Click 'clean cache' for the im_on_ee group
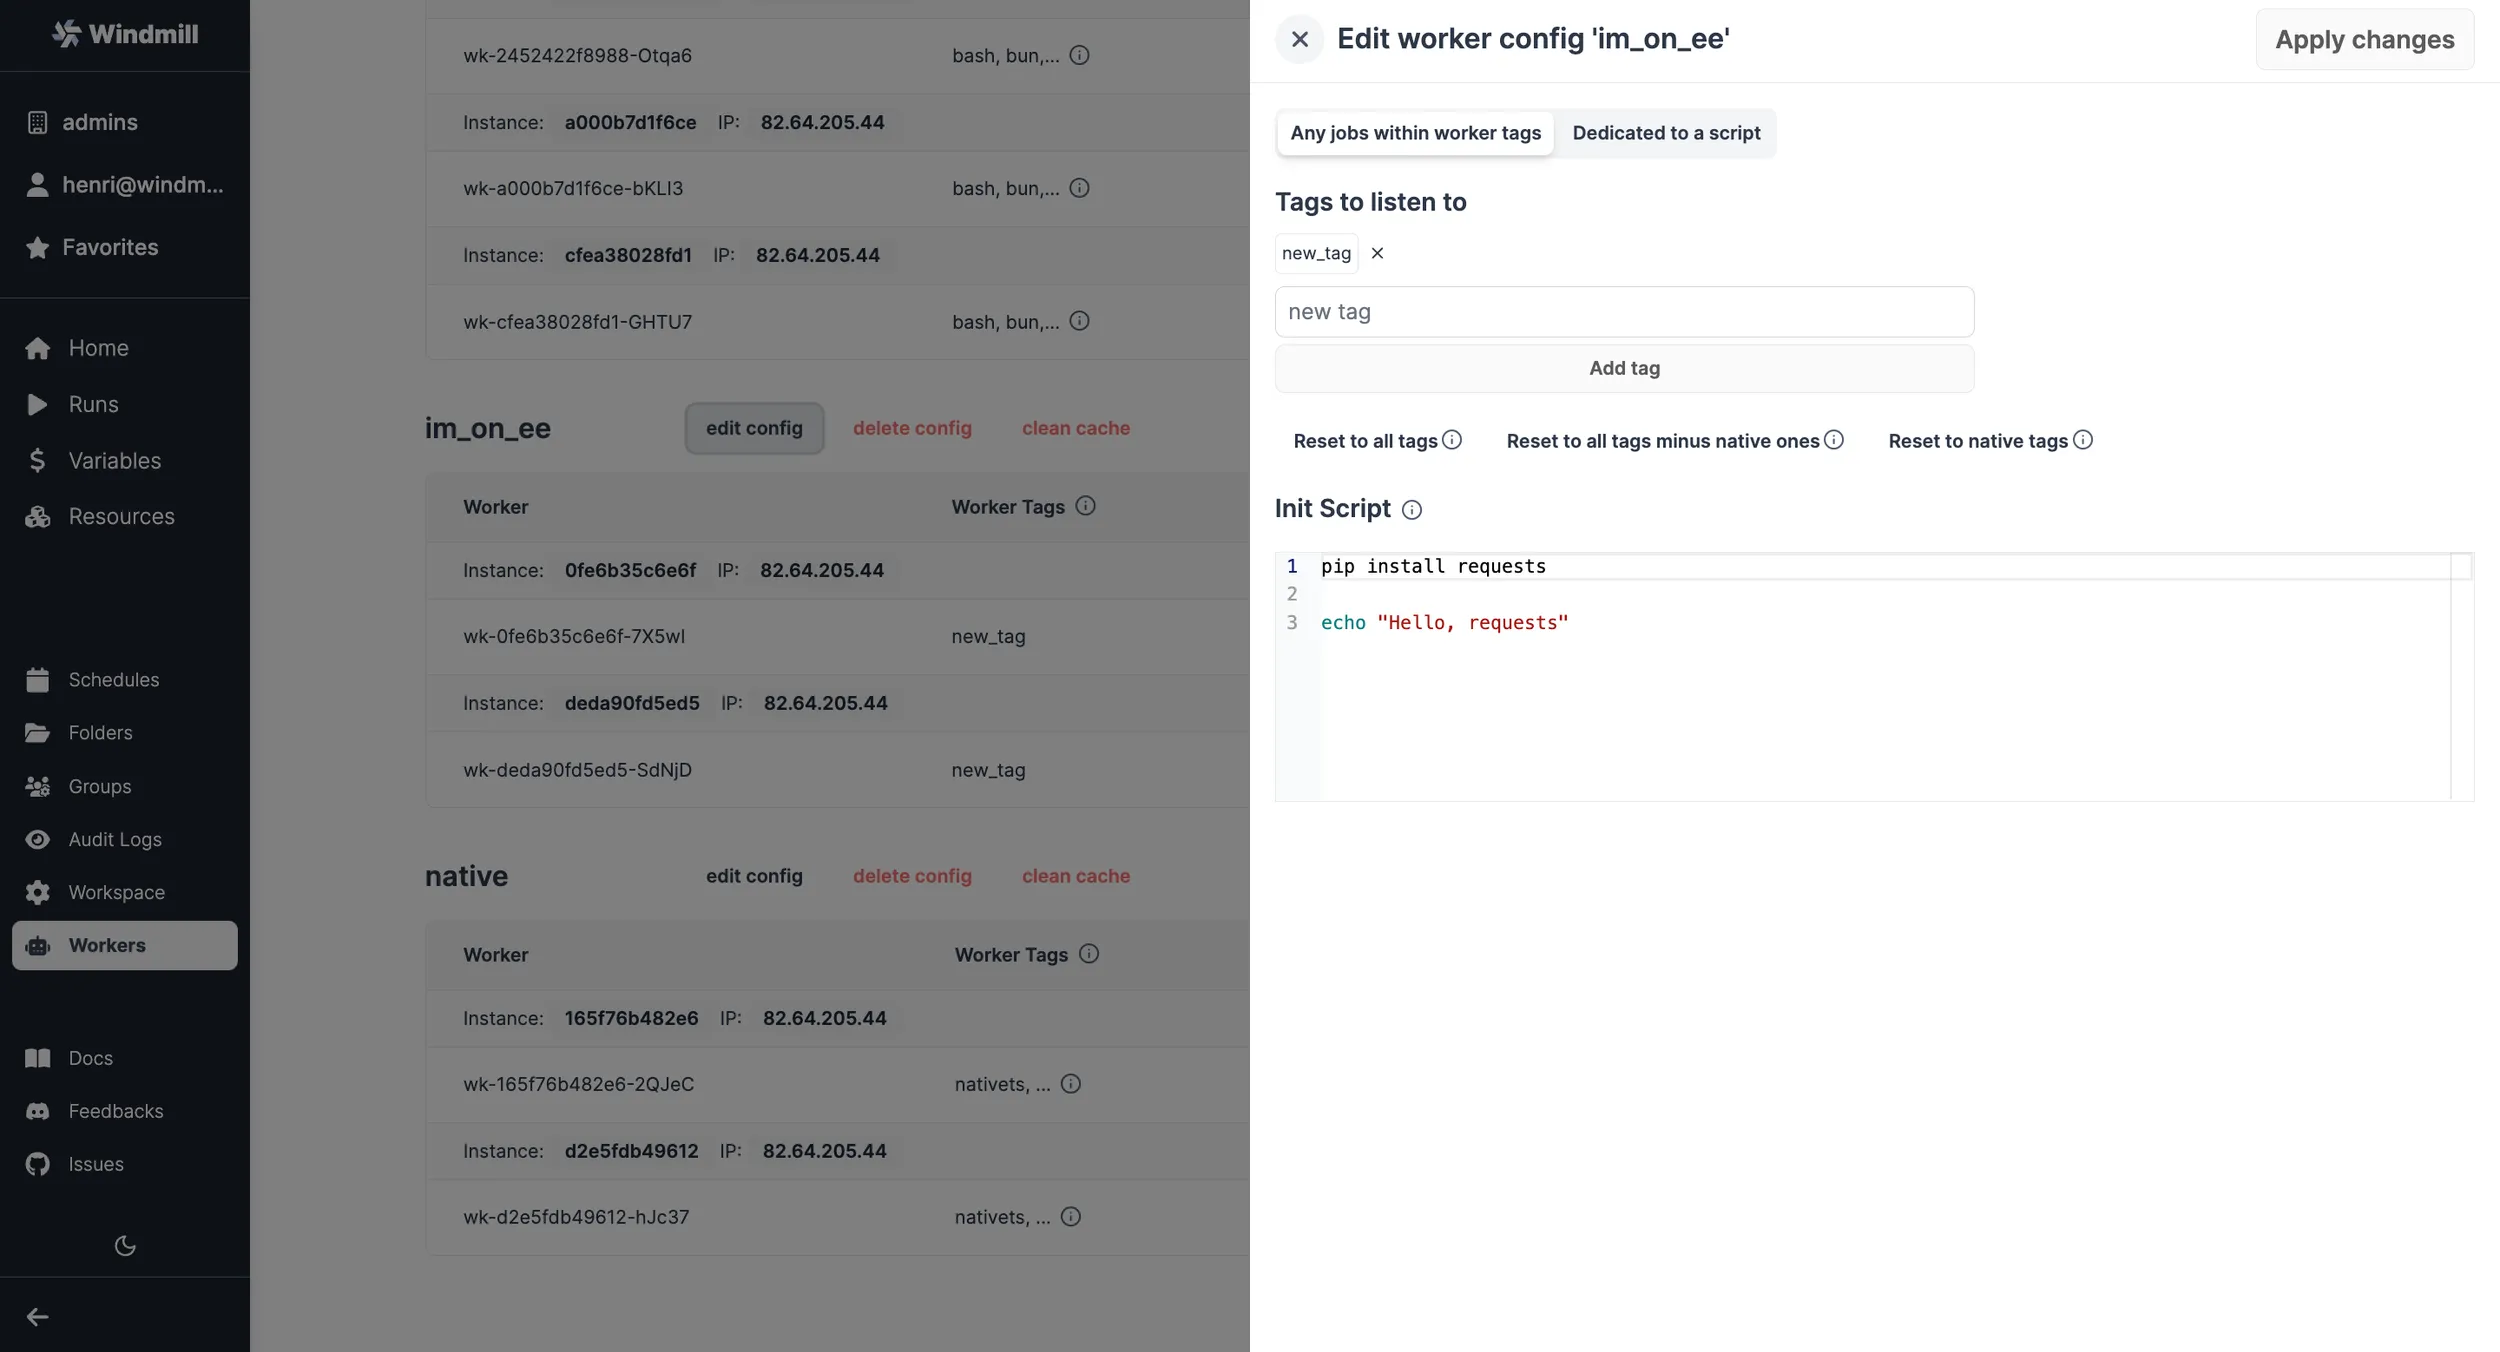Viewport: 2500px width, 1352px height. pyautogui.click(x=1074, y=427)
